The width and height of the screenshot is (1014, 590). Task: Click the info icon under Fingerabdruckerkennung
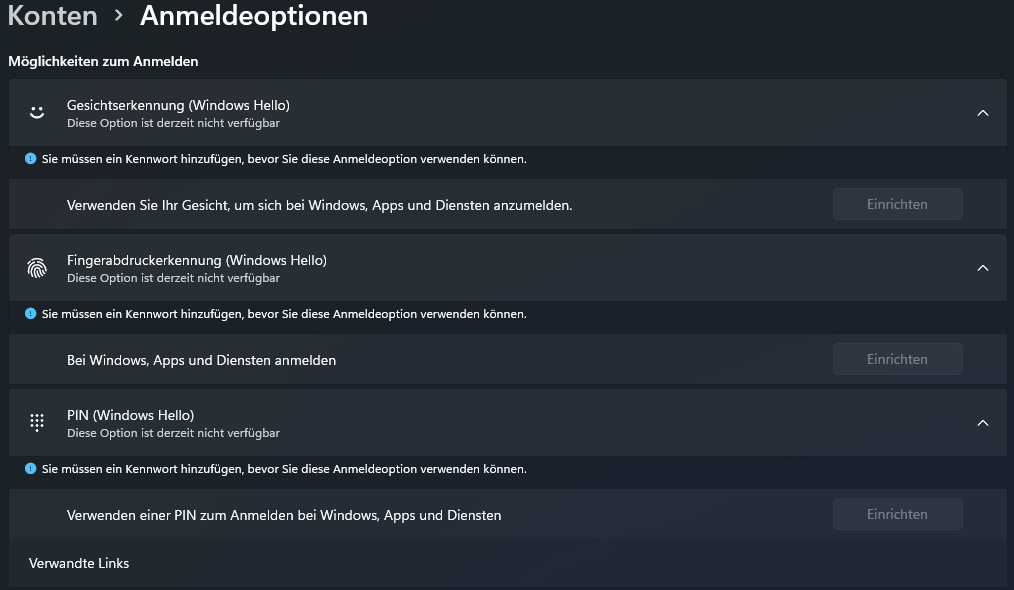click(x=30, y=314)
